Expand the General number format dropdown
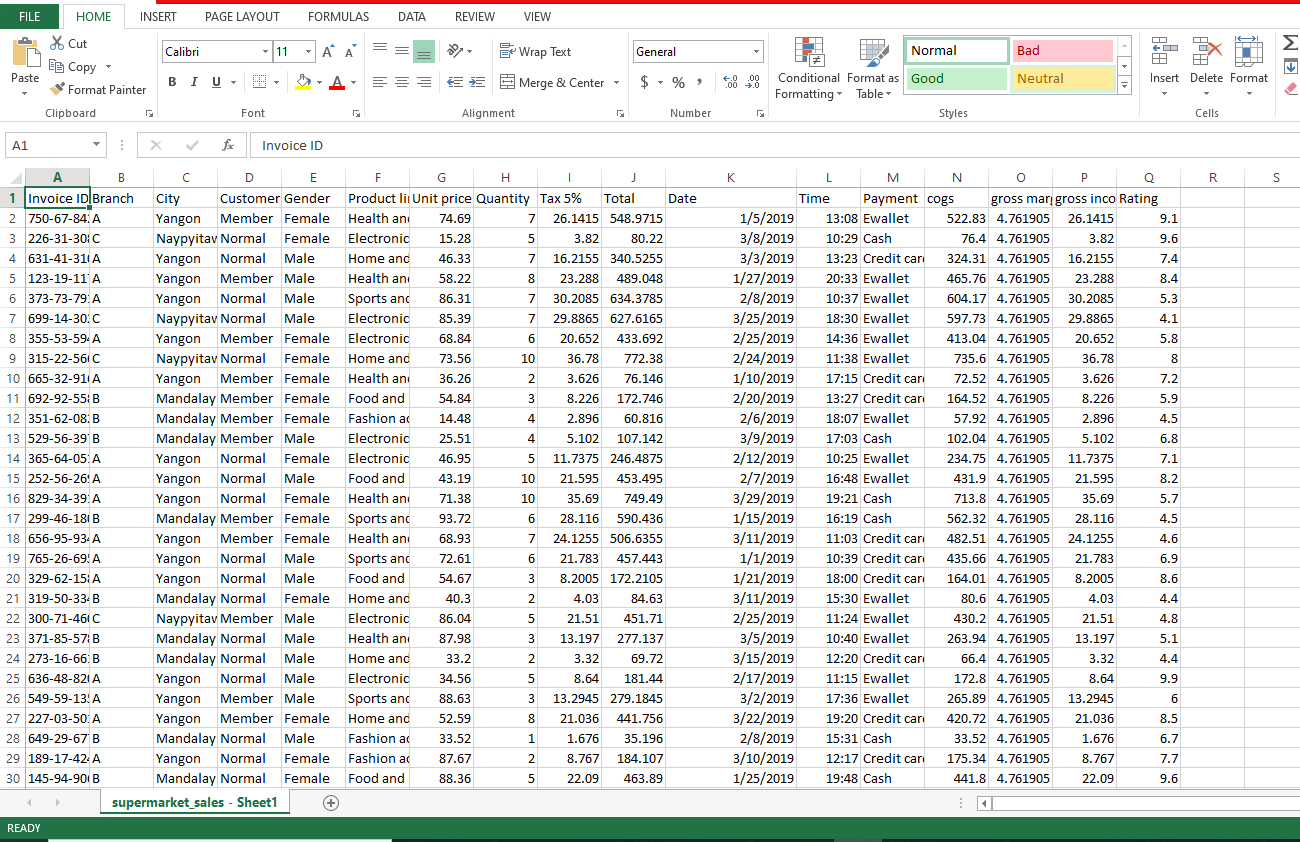This screenshot has width=1300, height=842. [x=755, y=51]
